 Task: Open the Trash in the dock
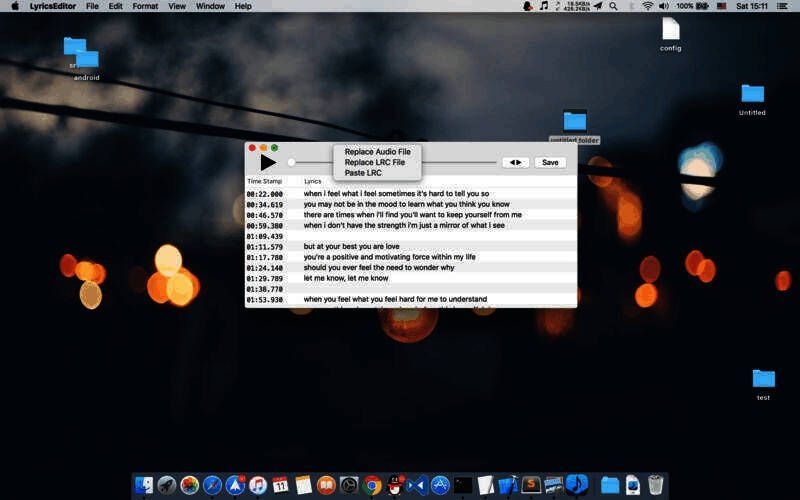pos(656,485)
